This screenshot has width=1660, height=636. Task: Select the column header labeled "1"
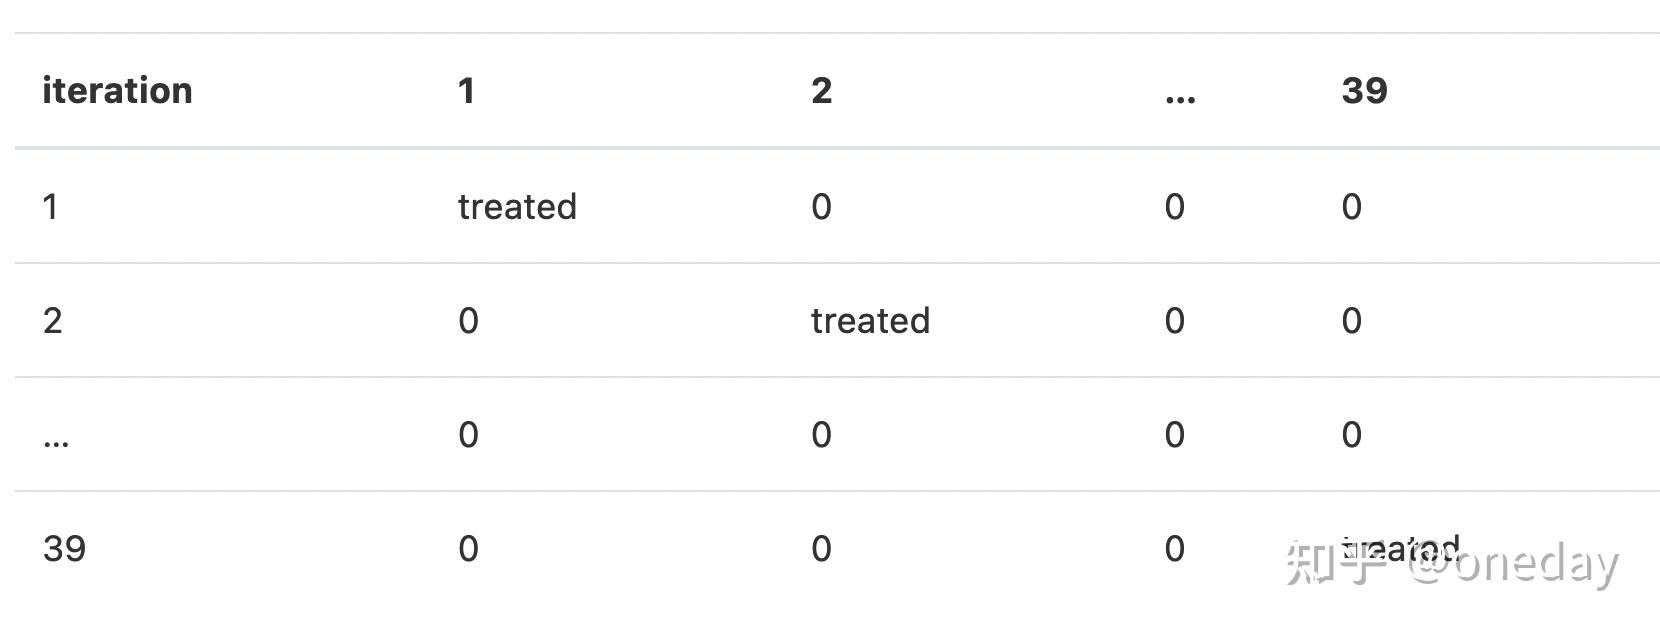click(466, 91)
